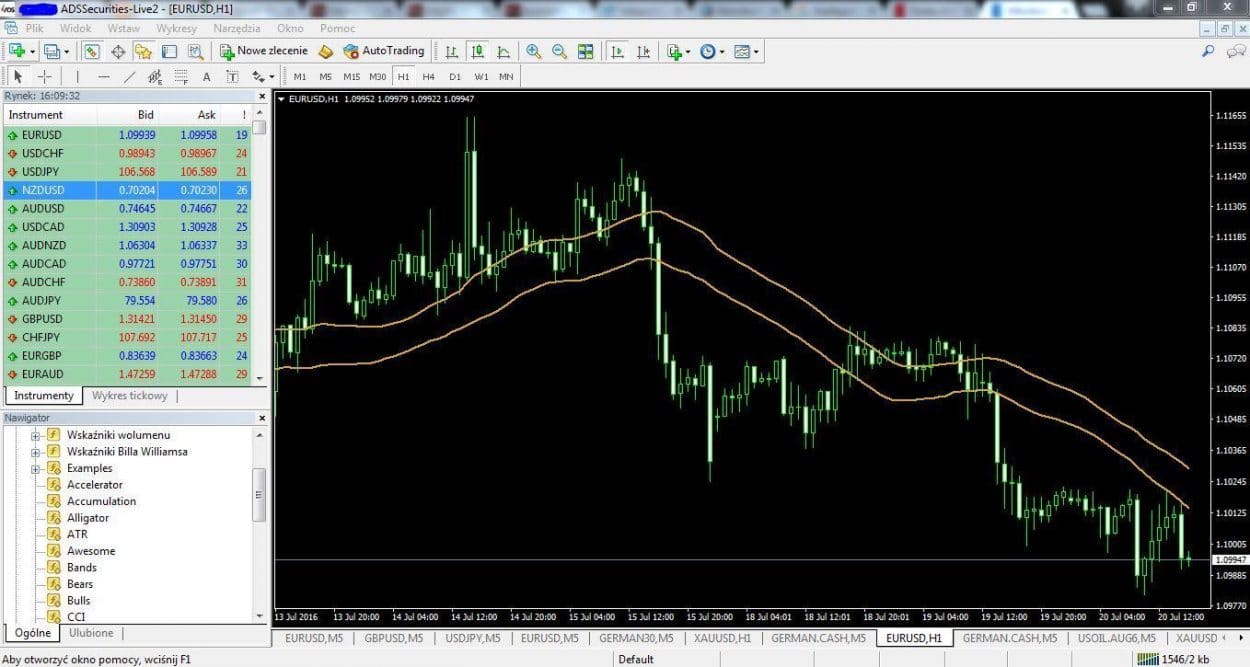This screenshot has height=667, width=1250.
Task: Switch timeframe to H4
Action: [428, 76]
